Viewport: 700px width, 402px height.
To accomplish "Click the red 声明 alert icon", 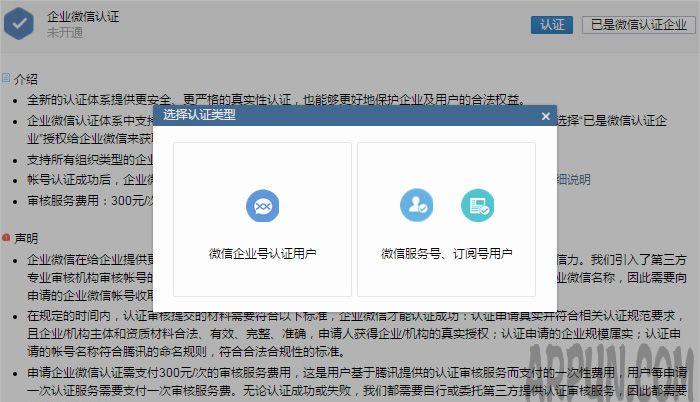I will pyautogui.click(x=6, y=237).
